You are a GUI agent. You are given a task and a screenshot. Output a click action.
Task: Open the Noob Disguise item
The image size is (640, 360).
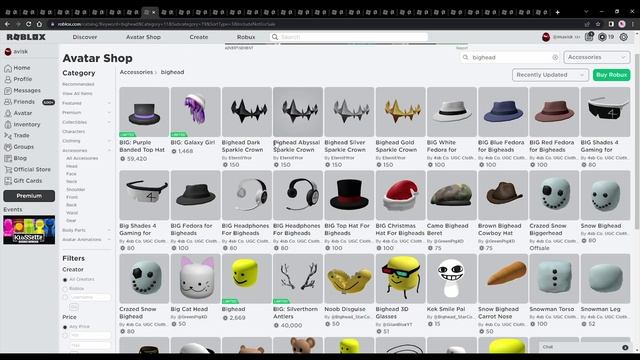tap(349, 290)
